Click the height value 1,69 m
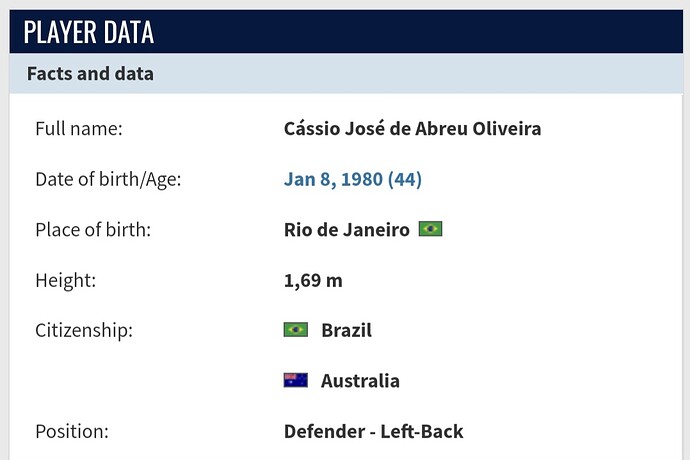 [x=313, y=280]
